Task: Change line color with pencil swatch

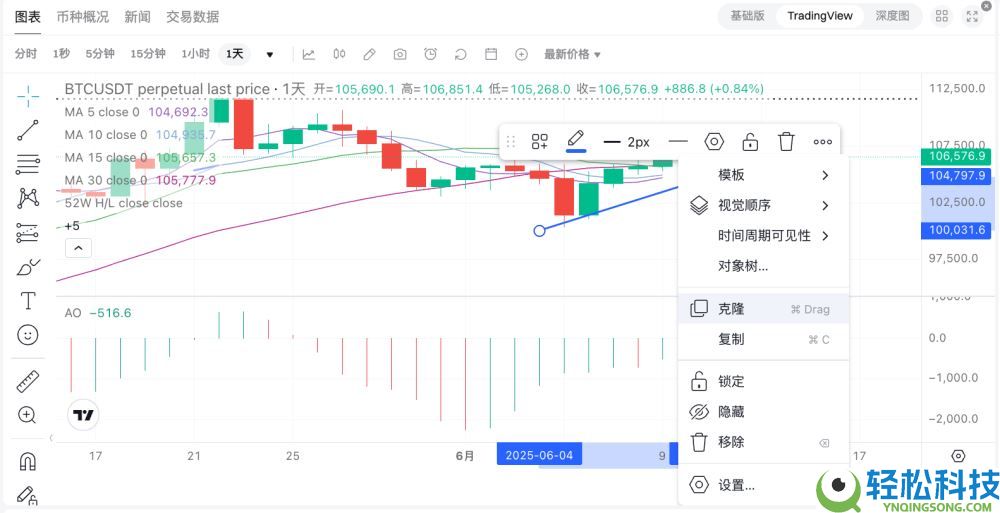Action: [576, 141]
